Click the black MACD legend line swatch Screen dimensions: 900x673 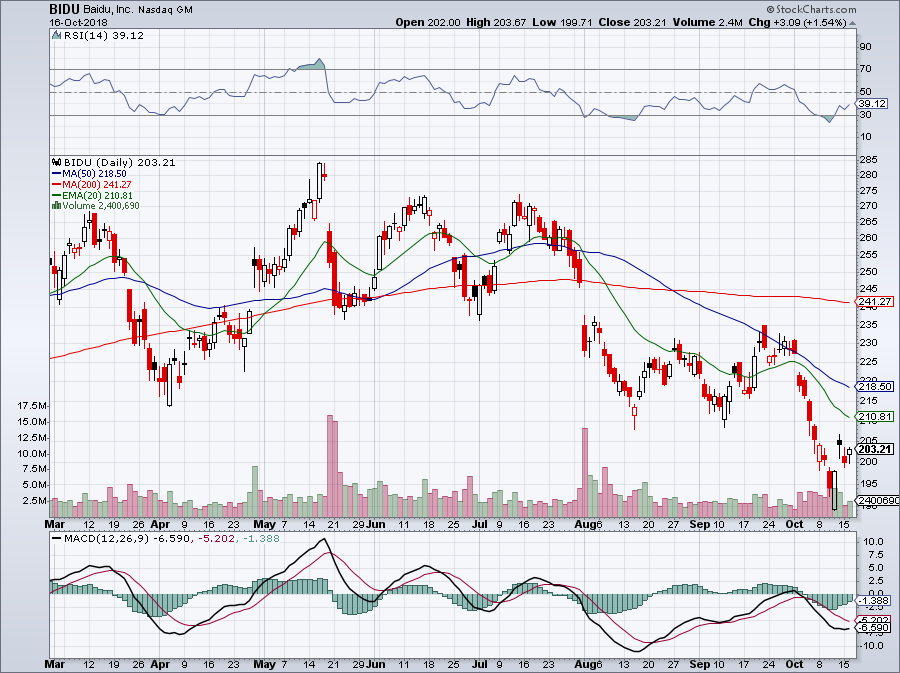[x=56, y=538]
